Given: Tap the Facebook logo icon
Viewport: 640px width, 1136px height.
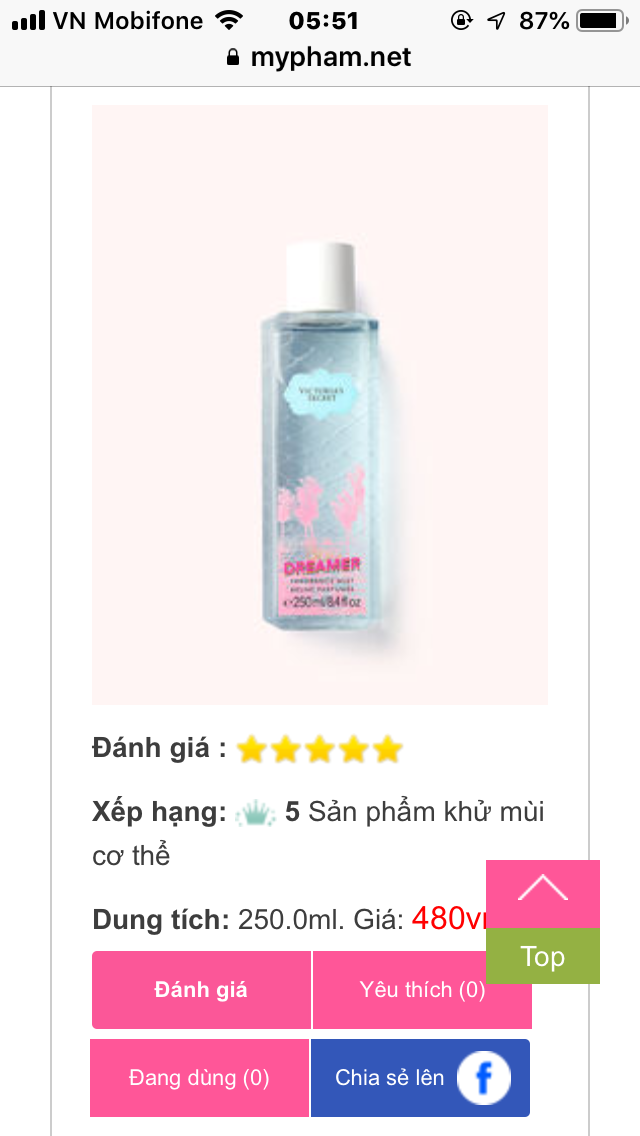Looking at the screenshot, I should coord(483,1078).
